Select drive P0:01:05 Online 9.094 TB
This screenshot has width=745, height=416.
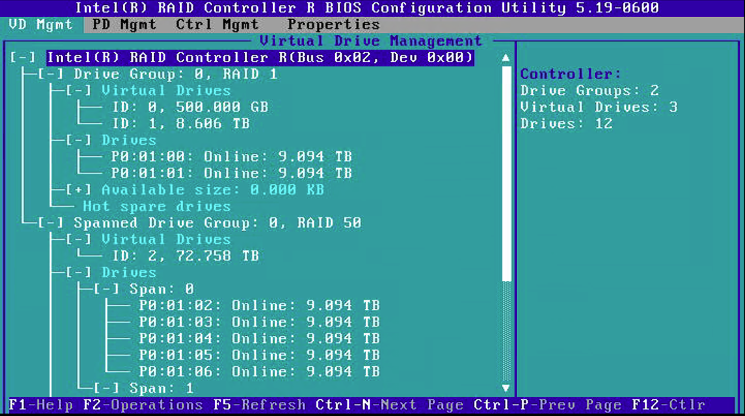pos(259,355)
